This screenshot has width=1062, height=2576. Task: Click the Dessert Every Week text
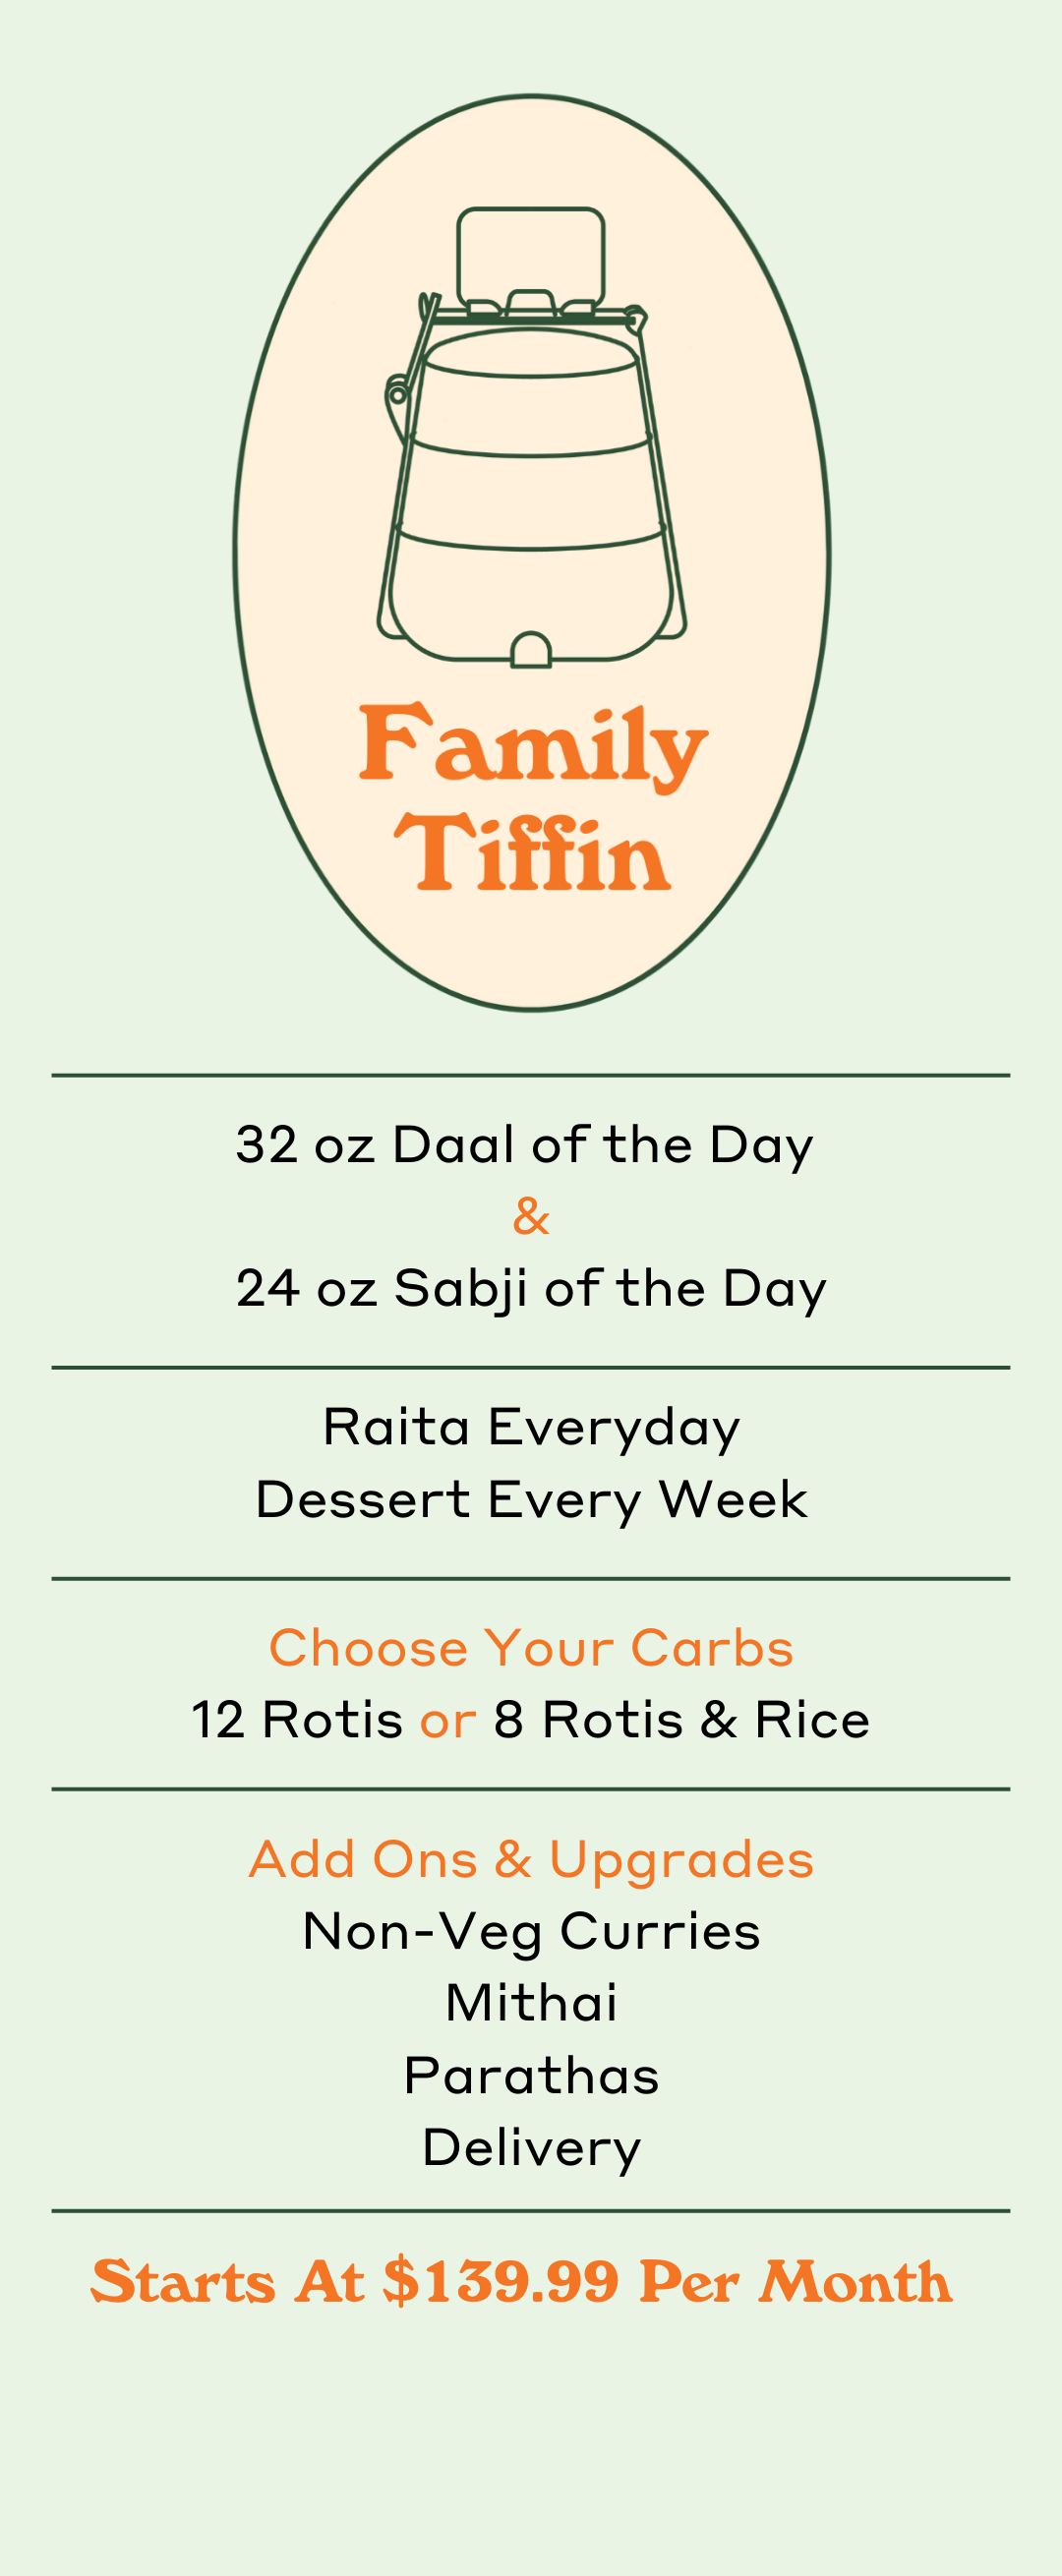click(x=531, y=1500)
